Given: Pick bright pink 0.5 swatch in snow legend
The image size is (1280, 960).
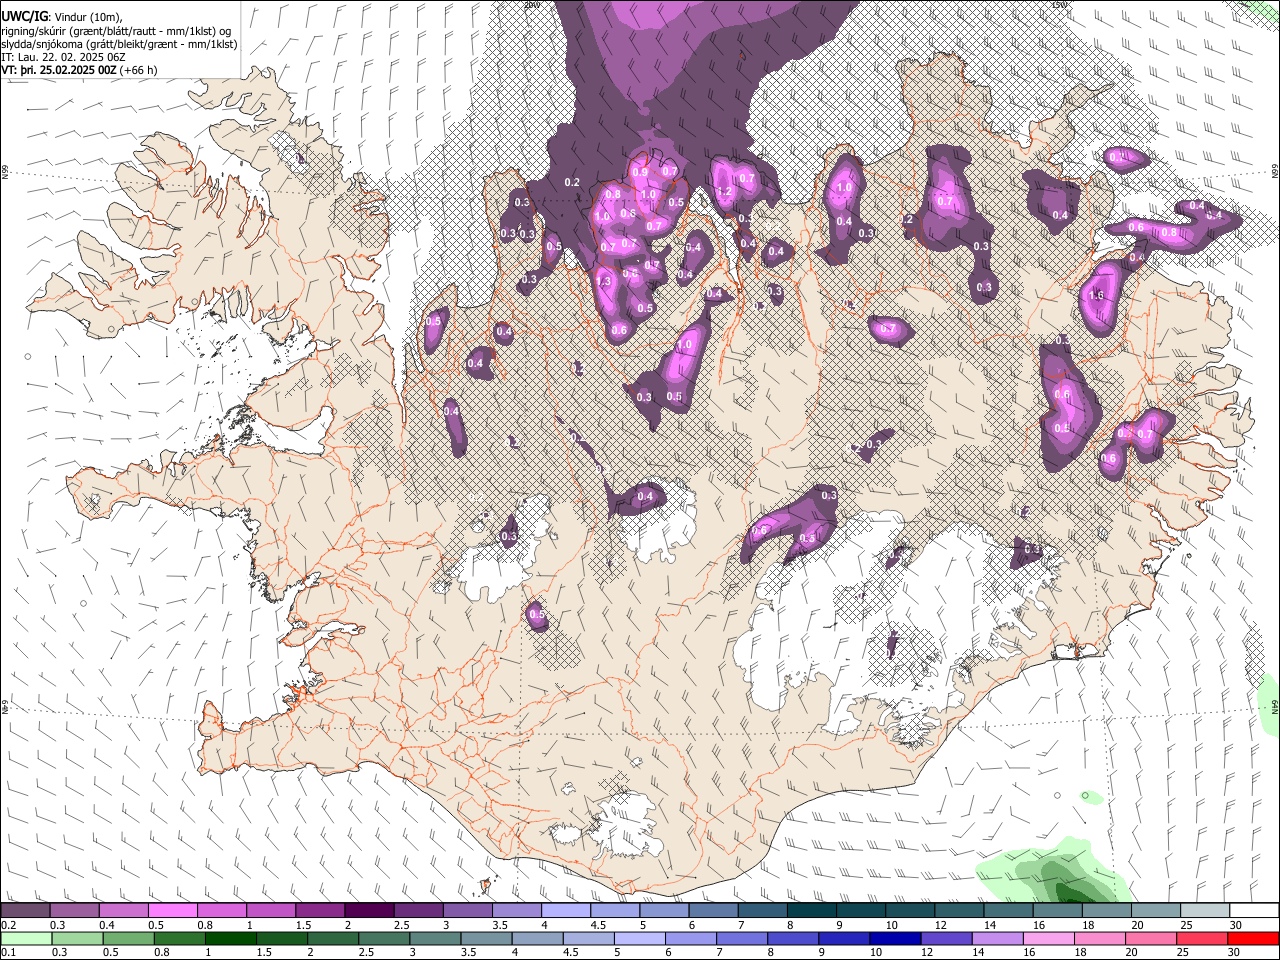Looking at the screenshot, I should tap(172, 911).
